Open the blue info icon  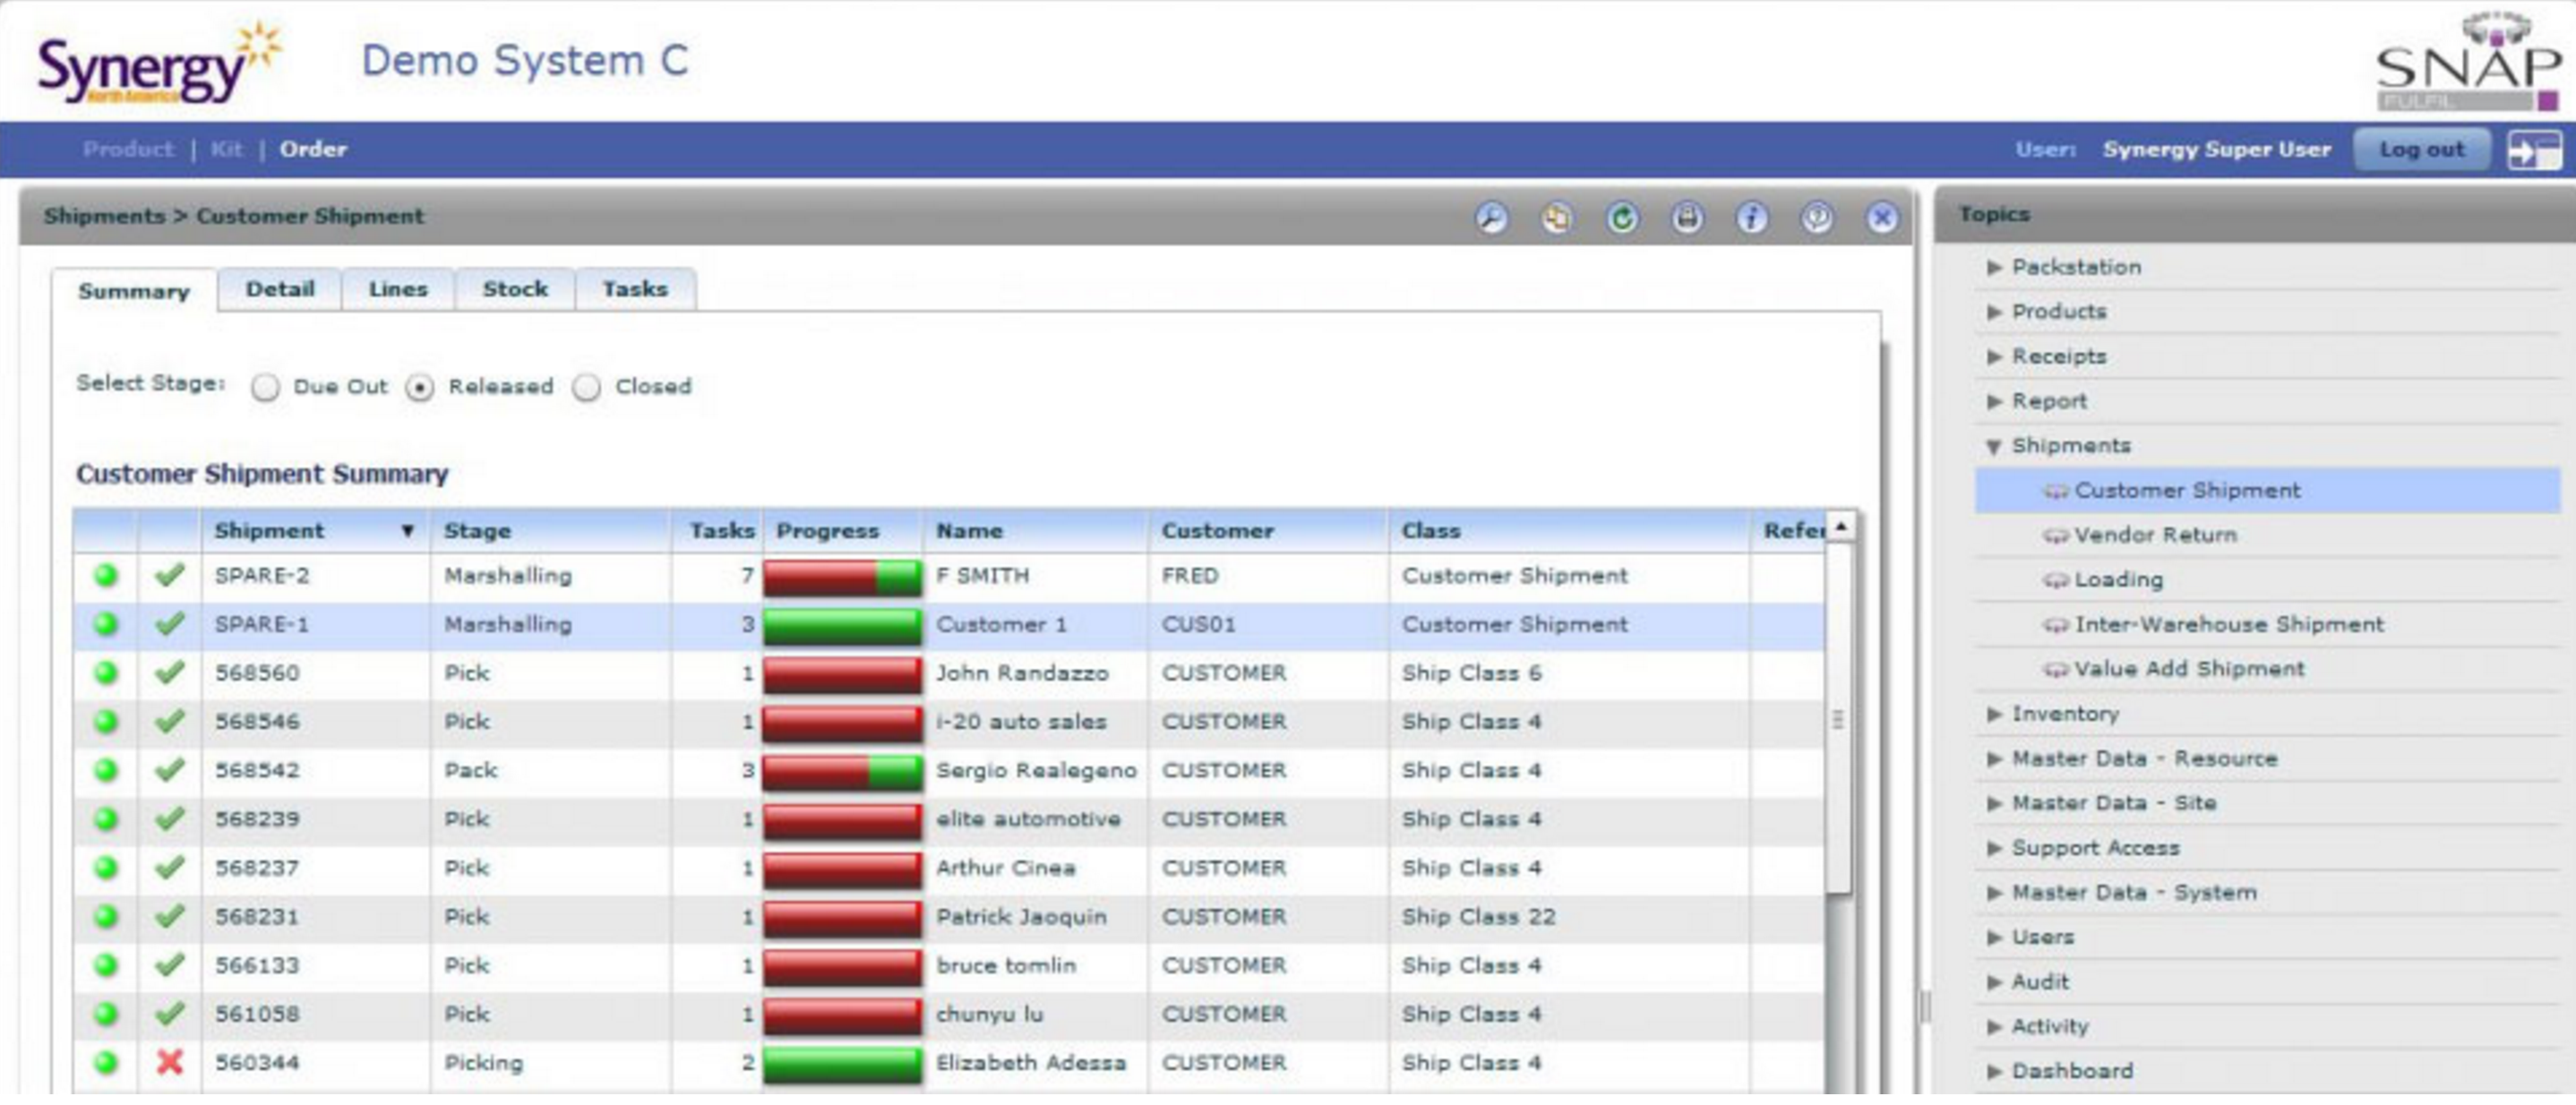[x=1751, y=217]
